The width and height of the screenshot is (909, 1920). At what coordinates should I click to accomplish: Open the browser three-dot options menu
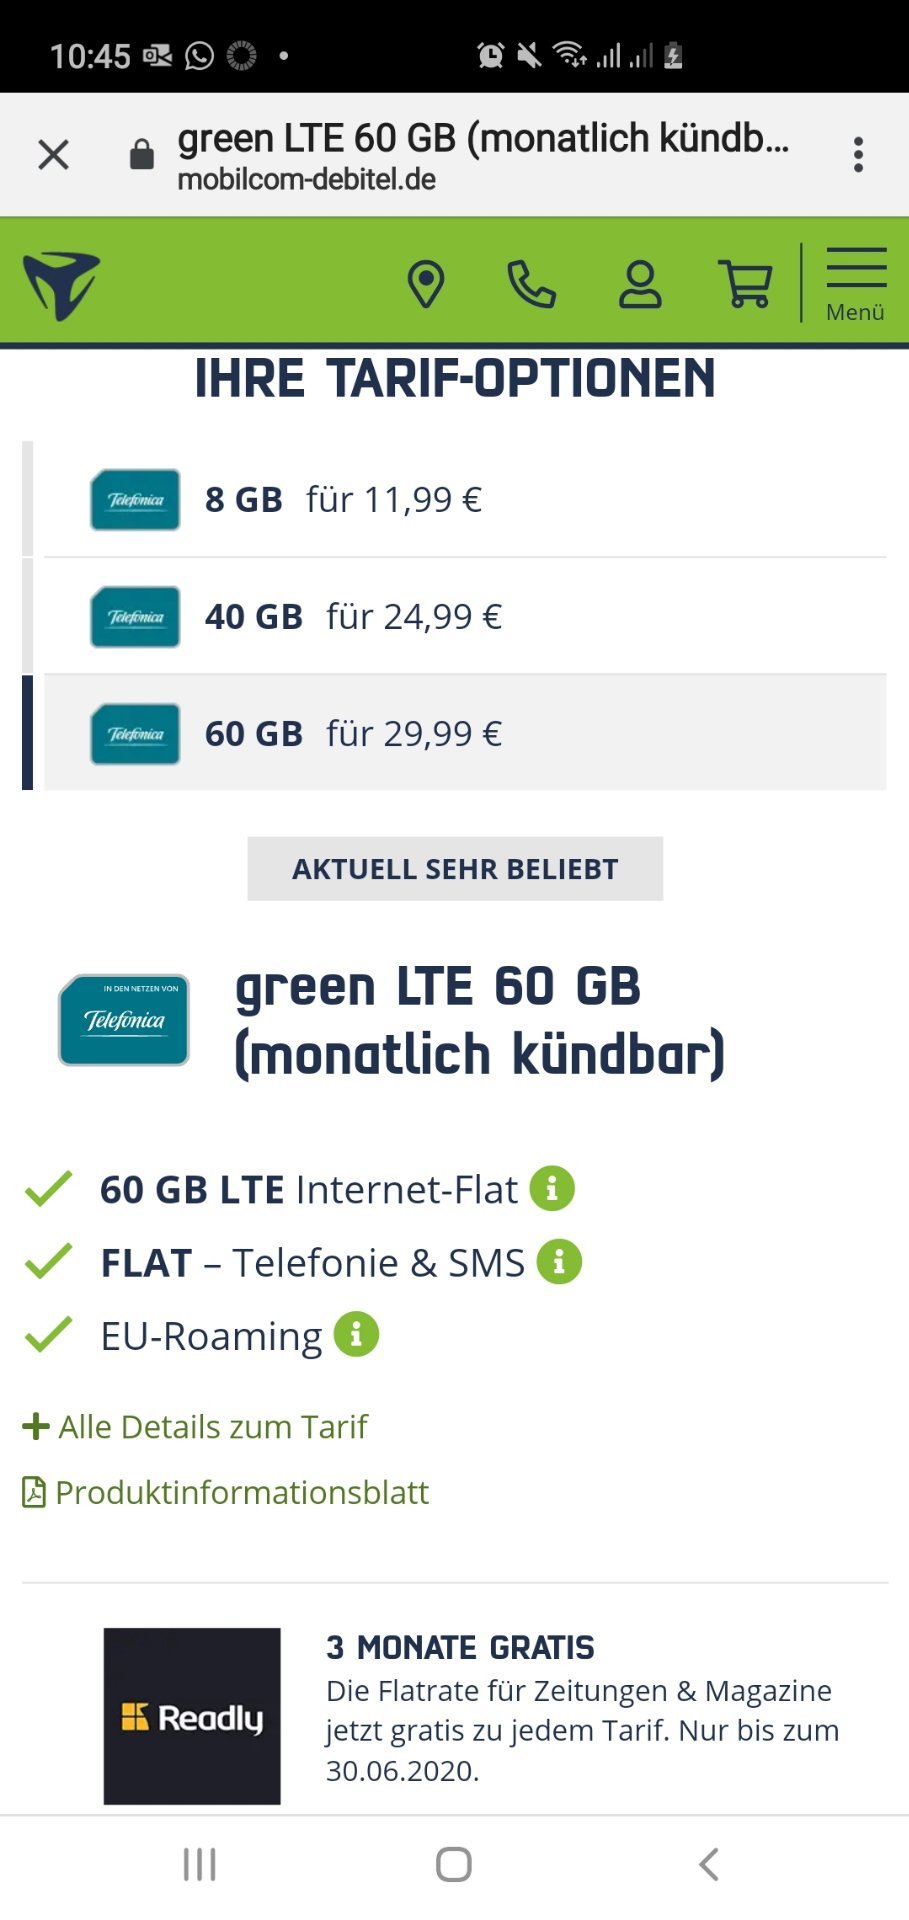(x=858, y=155)
